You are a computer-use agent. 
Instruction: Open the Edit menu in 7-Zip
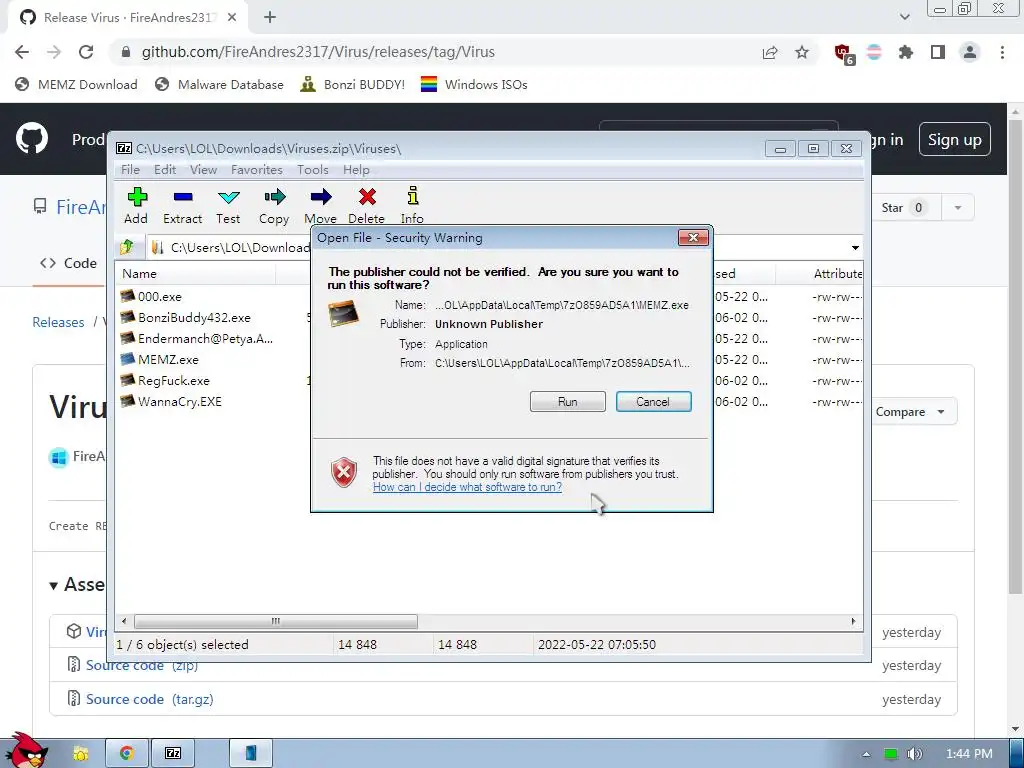click(165, 169)
